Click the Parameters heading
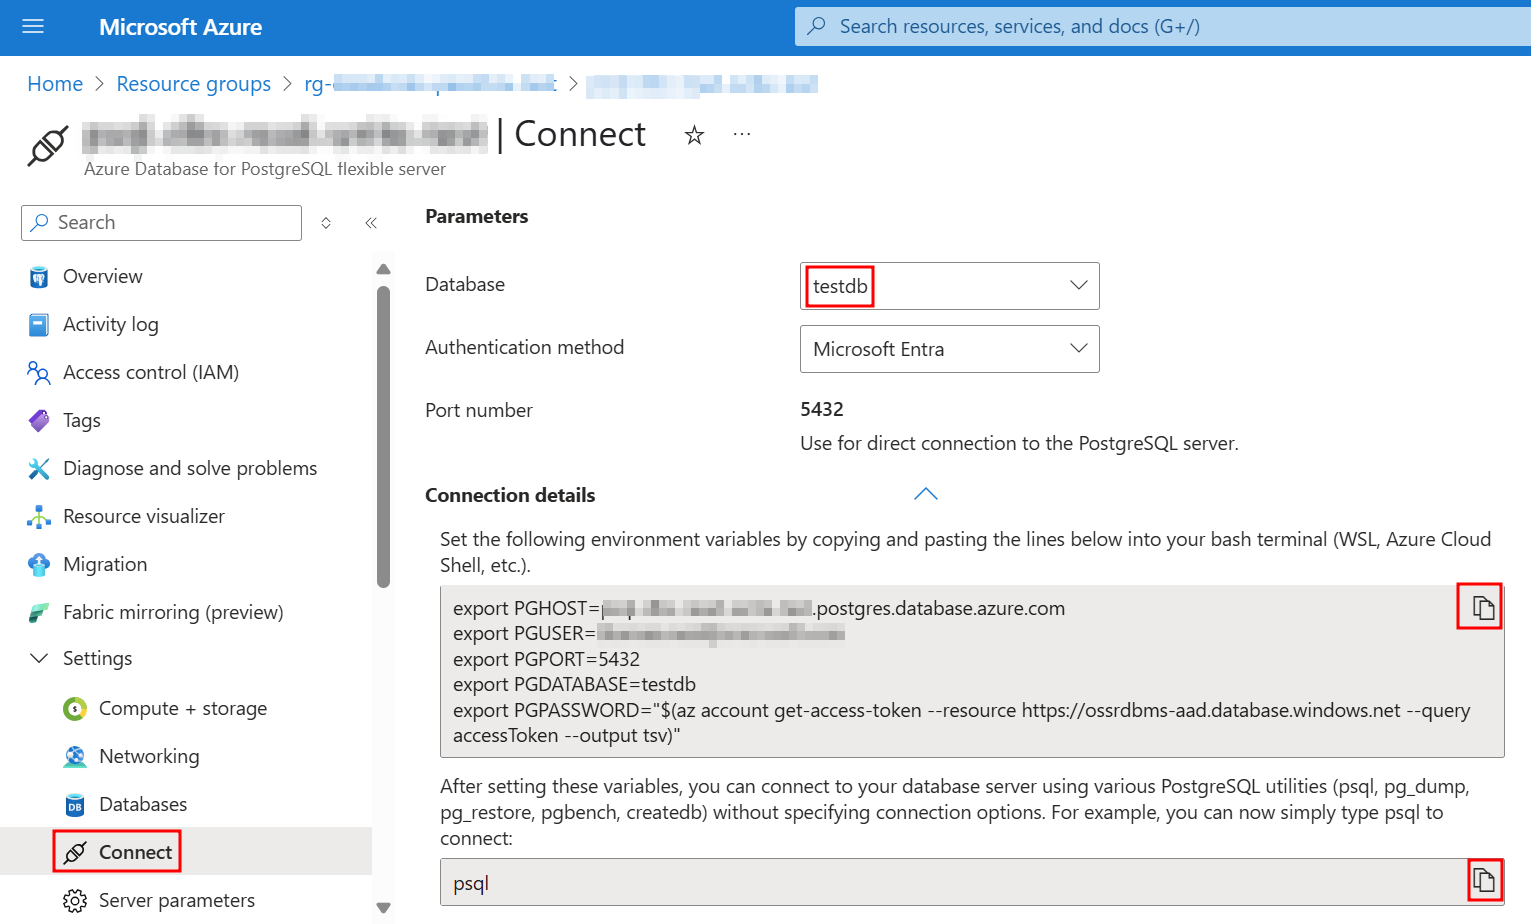Screen dimensions: 1531x924 coord(476,216)
